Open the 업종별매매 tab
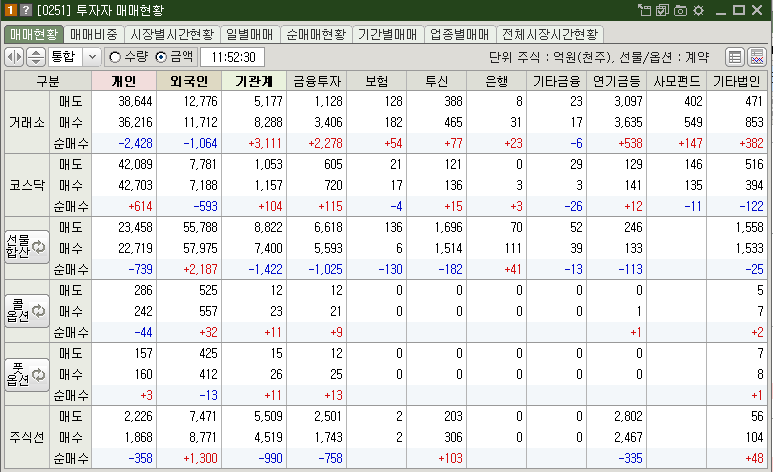The height and width of the screenshot is (472, 773). (x=459, y=34)
